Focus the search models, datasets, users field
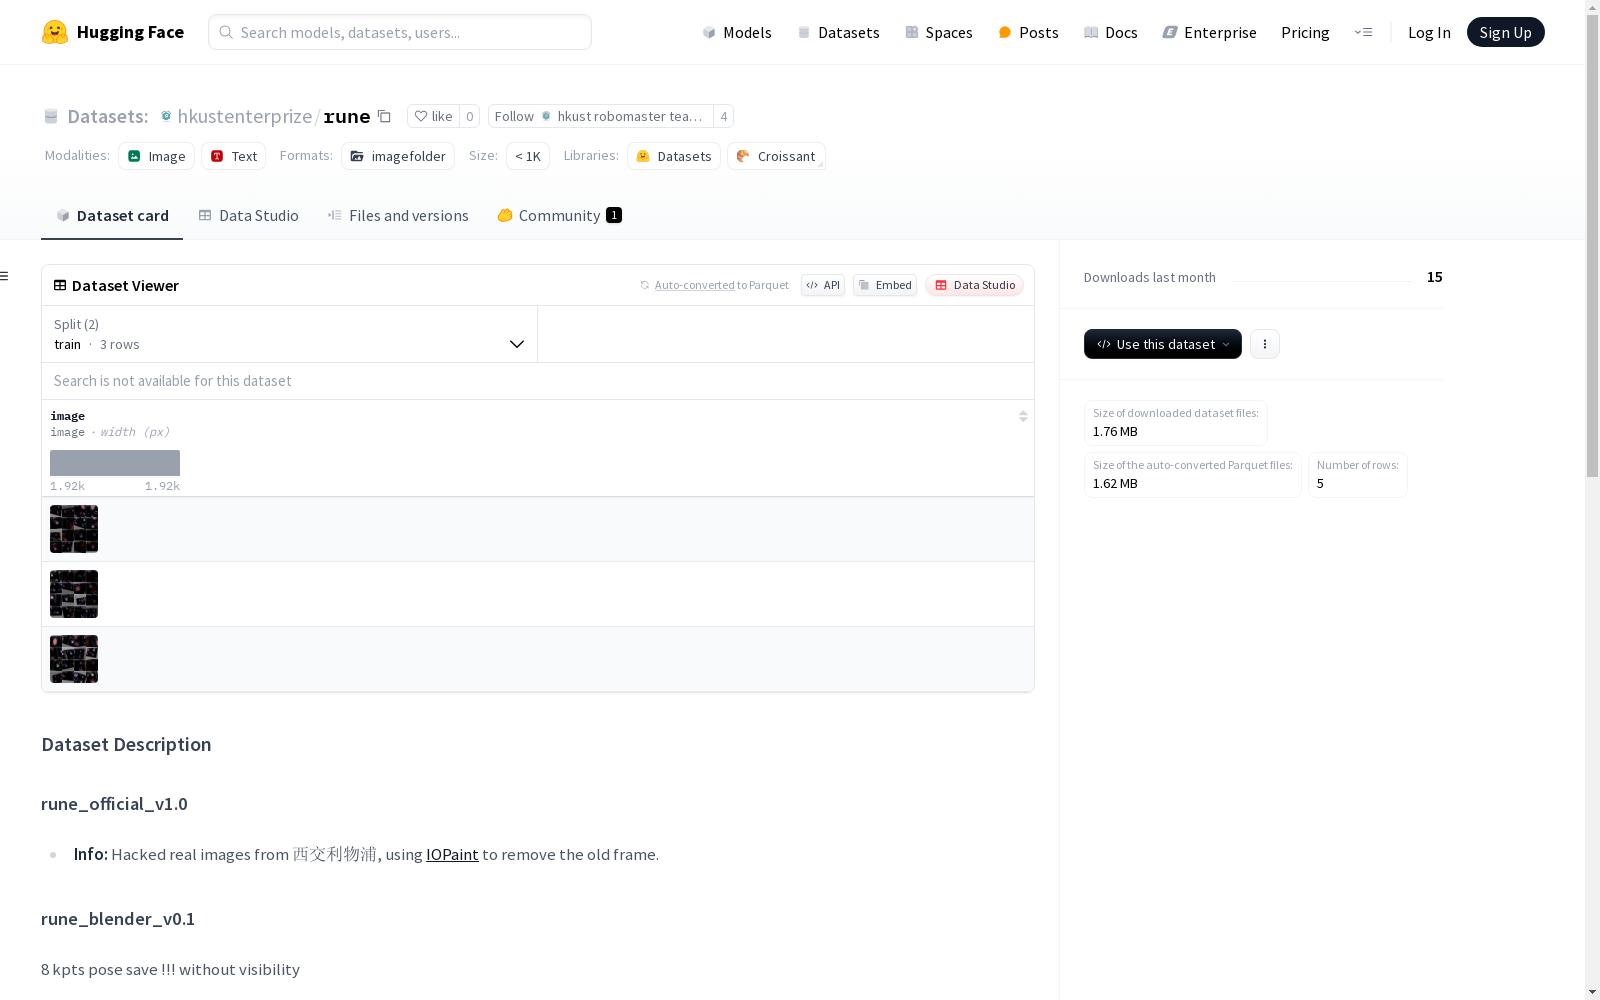The width and height of the screenshot is (1600, 1000). (x=400, y=32)
